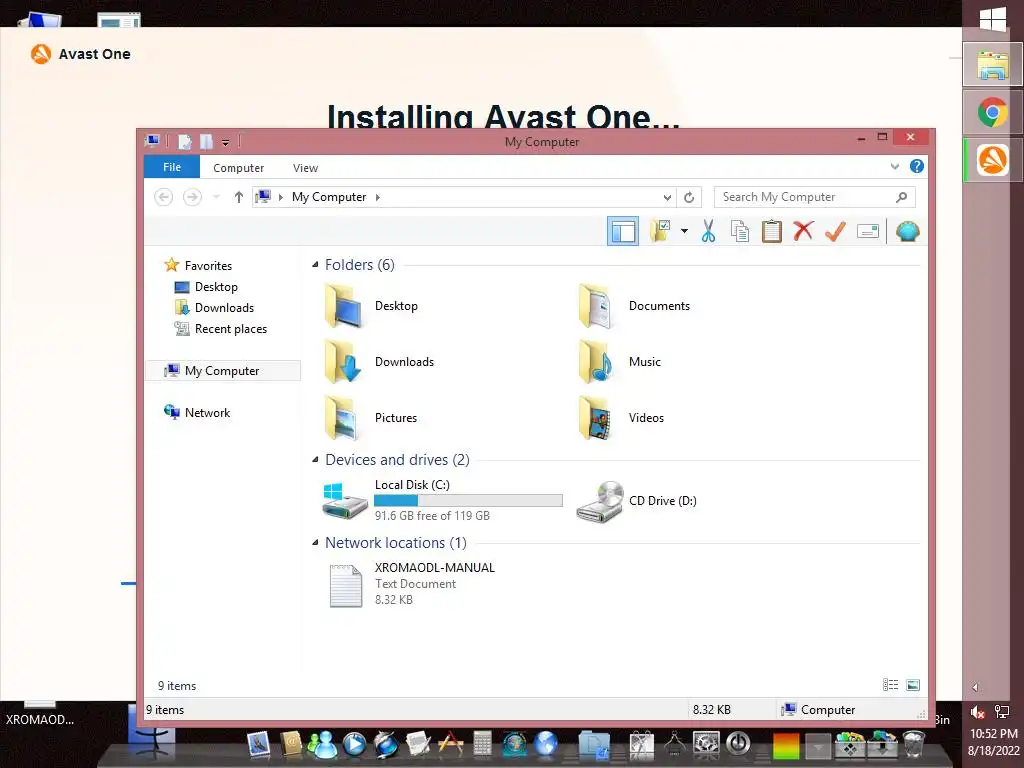This screenshot has height=768, width=1024.
Task: Click the quick access Properties icon in title bar
Action: point(185,141)
